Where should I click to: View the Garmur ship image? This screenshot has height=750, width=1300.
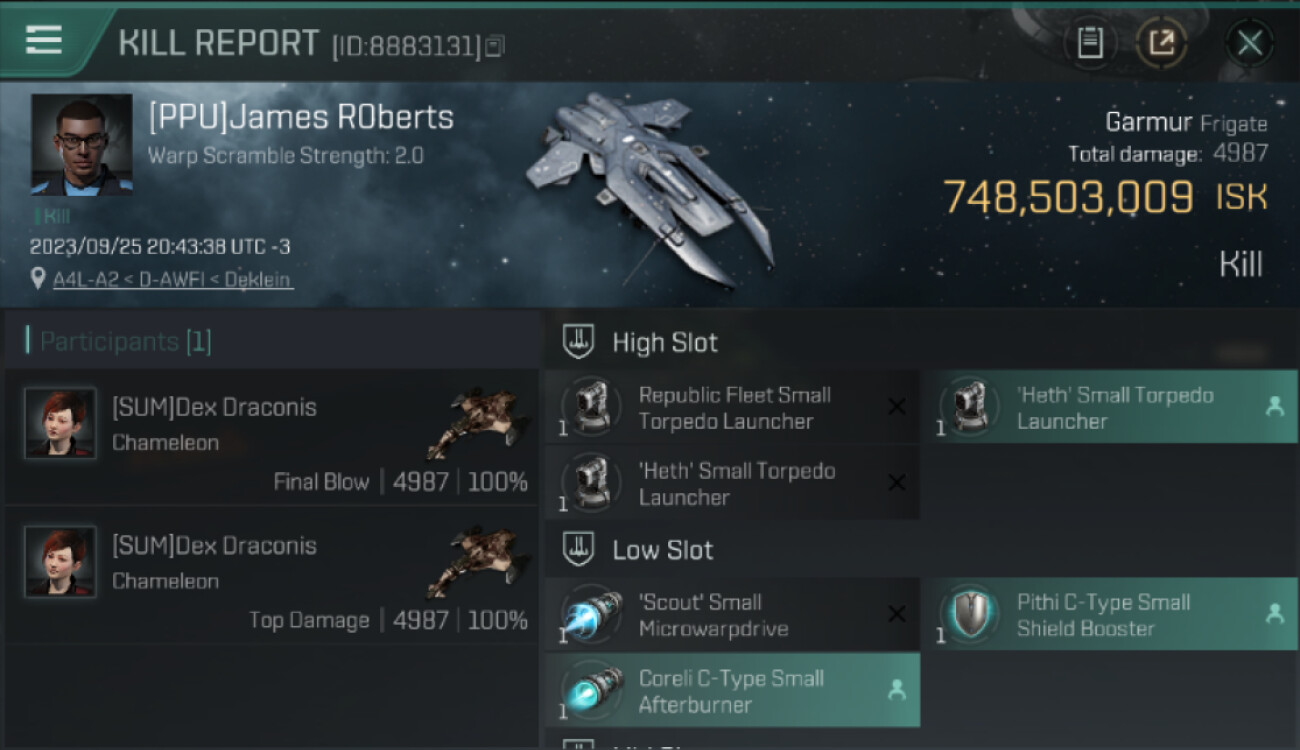(x=650, y=188)
